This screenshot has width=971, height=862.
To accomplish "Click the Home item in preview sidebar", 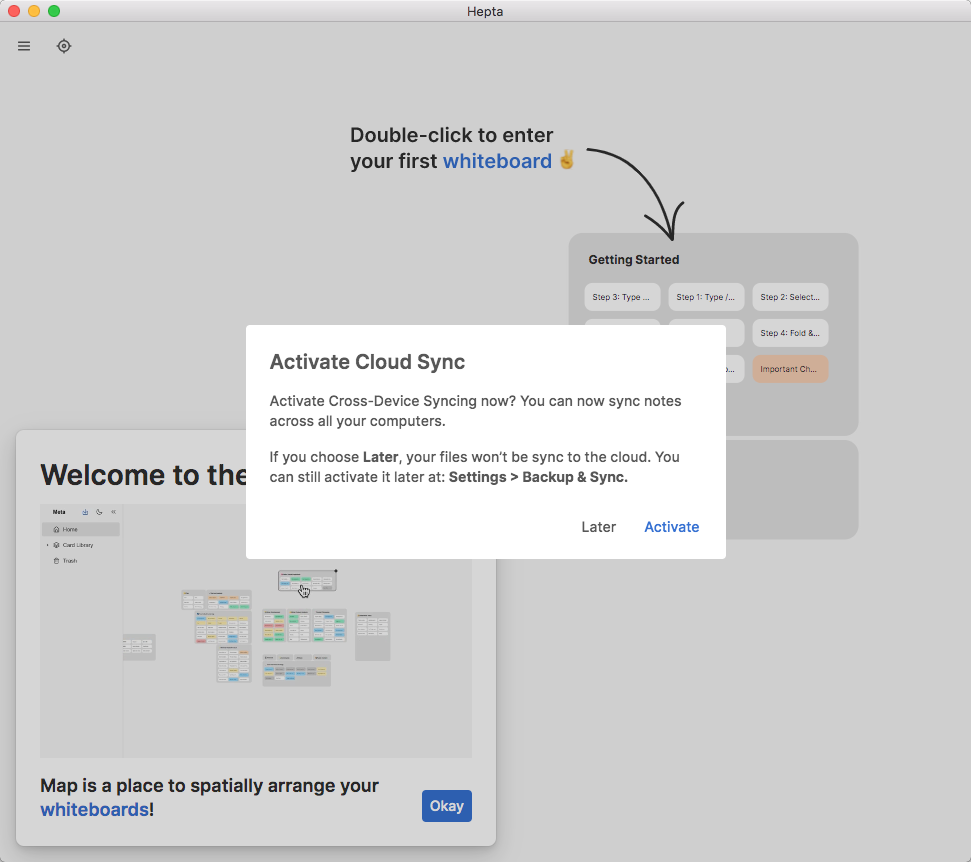I will coord(81,529).
